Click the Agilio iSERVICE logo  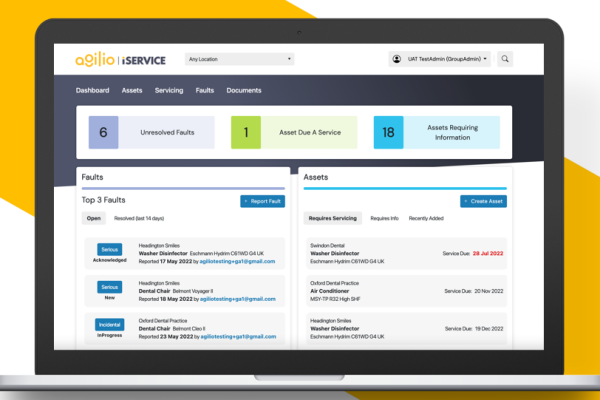point(121,59)
